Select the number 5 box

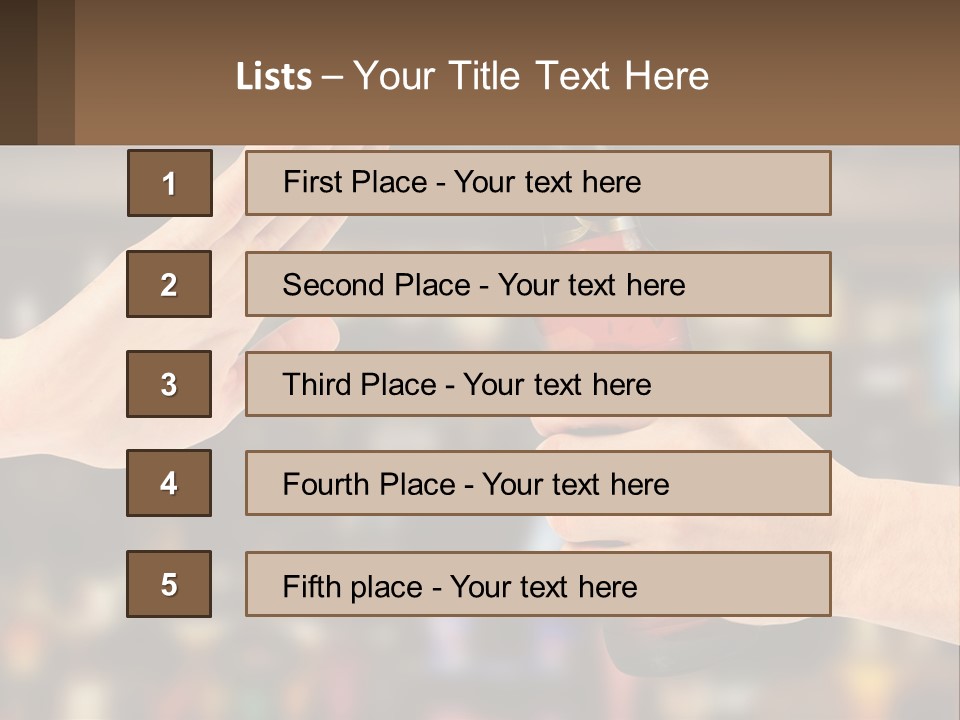pyautogui.click(x=169, y=584)
